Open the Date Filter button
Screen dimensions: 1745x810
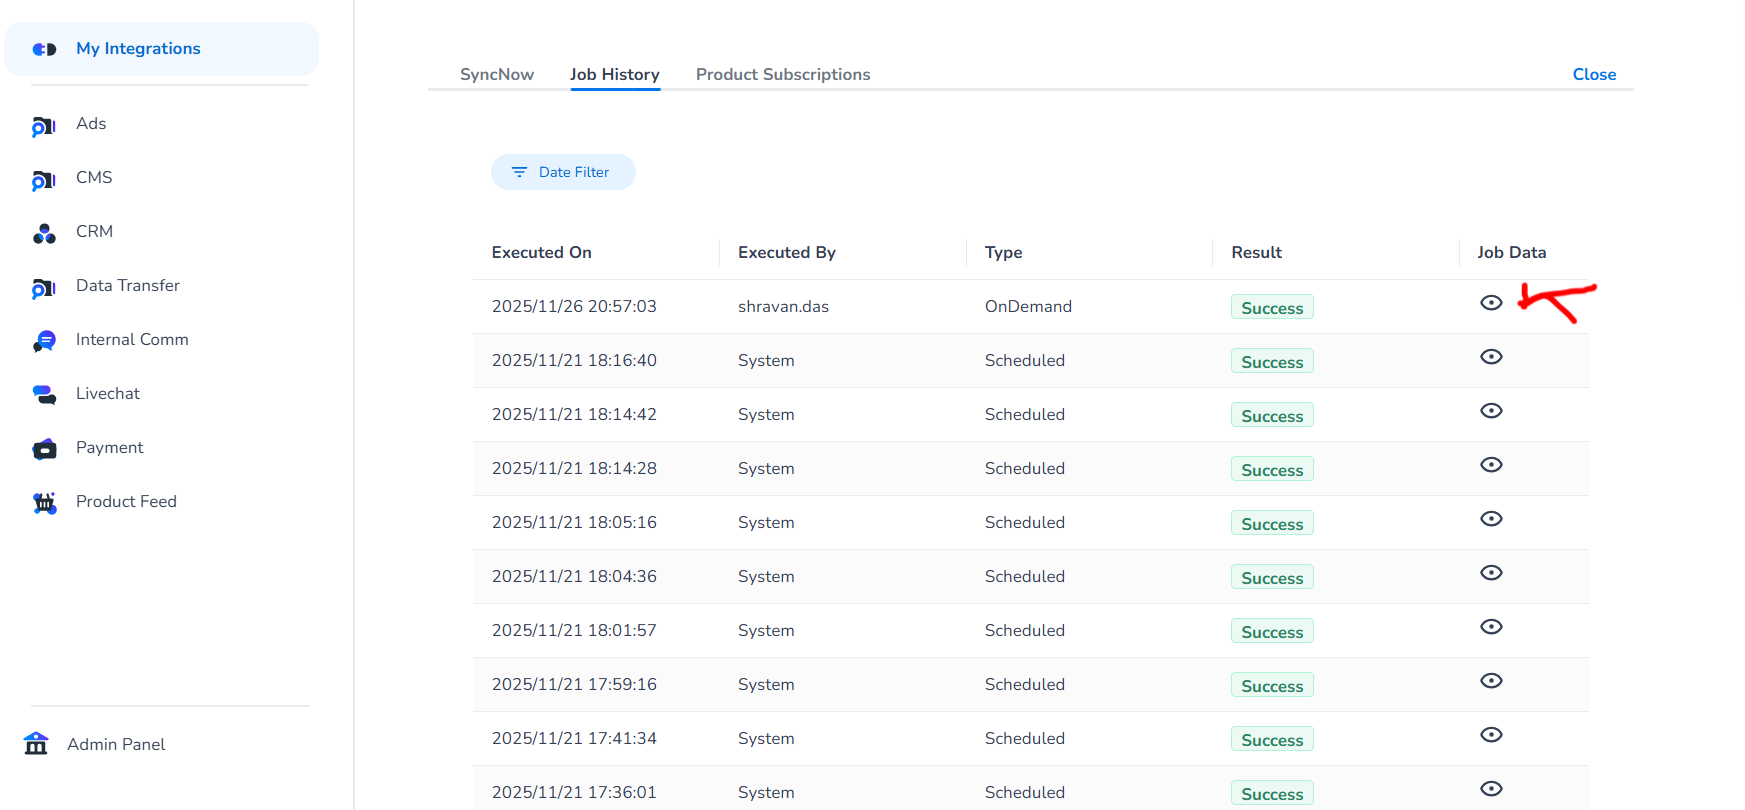[x=563, y=172]
